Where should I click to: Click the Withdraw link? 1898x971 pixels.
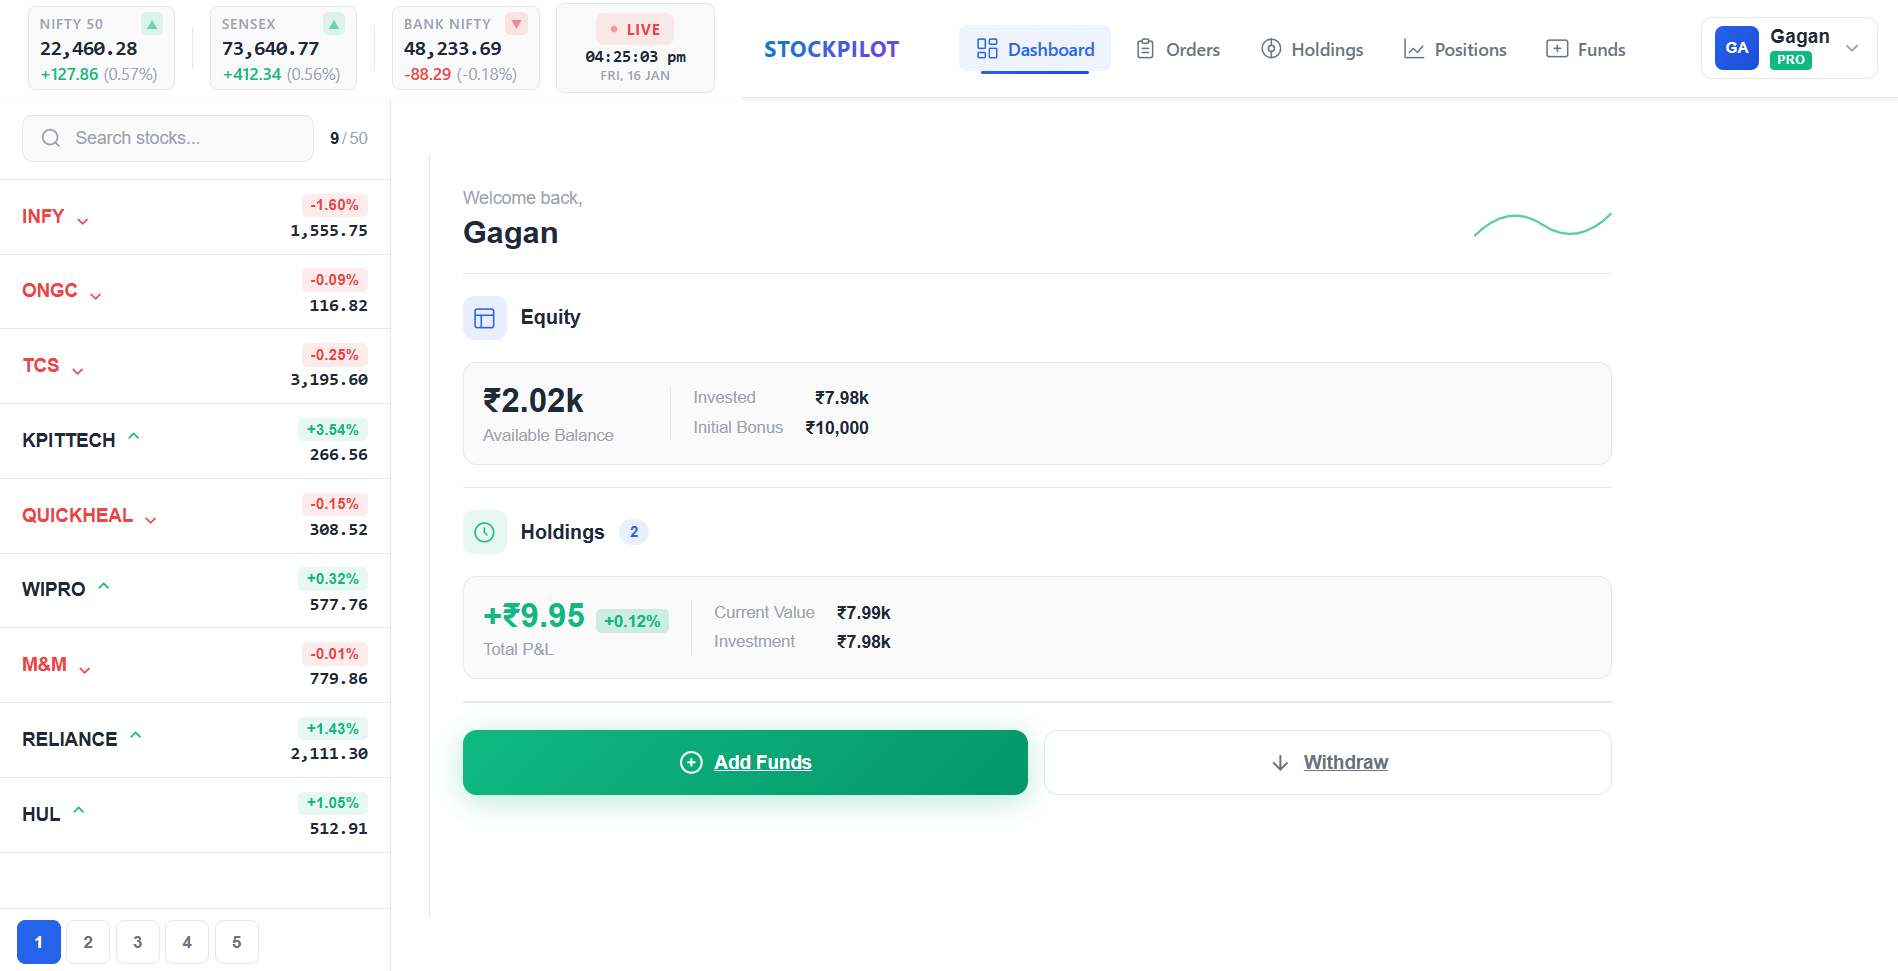click(1327, 762)
